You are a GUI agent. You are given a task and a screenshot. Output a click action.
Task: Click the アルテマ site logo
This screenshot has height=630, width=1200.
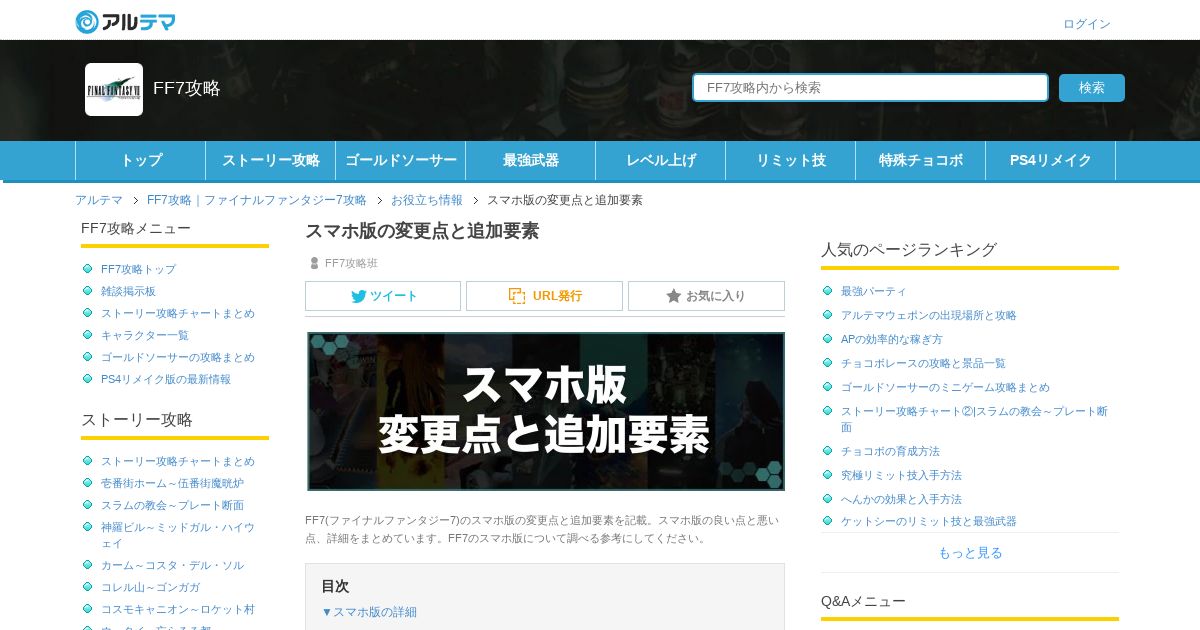125,21
